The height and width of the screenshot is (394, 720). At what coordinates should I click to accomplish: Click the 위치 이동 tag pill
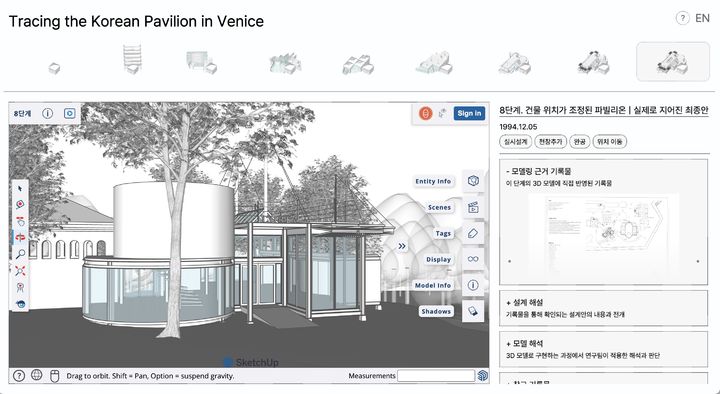click(610, 141)
